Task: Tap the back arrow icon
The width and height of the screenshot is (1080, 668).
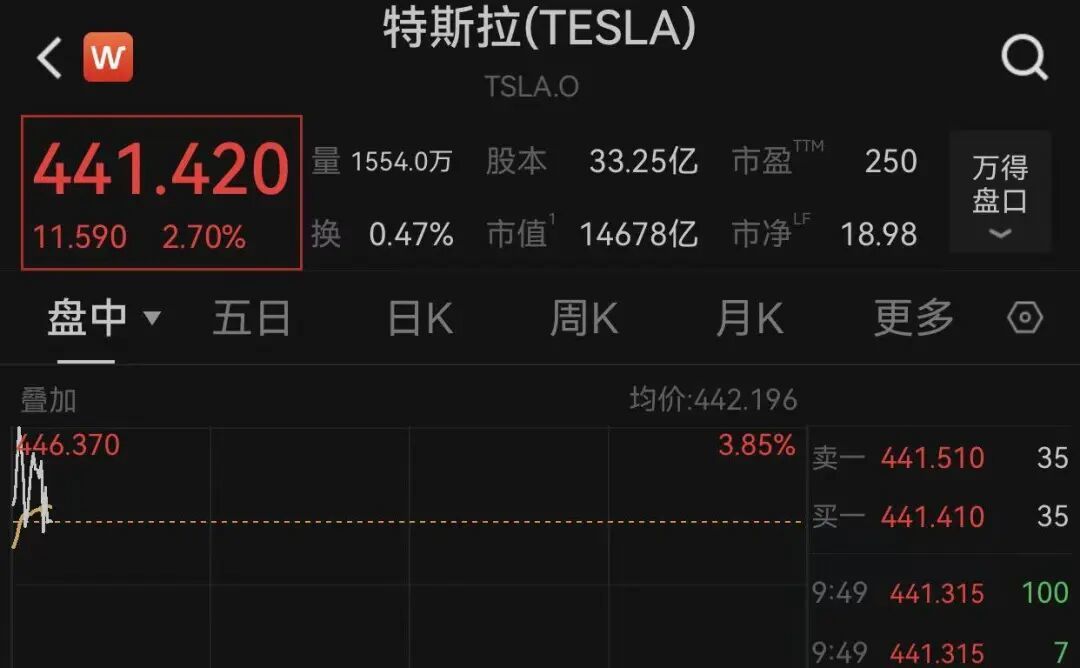Action: 49,59
